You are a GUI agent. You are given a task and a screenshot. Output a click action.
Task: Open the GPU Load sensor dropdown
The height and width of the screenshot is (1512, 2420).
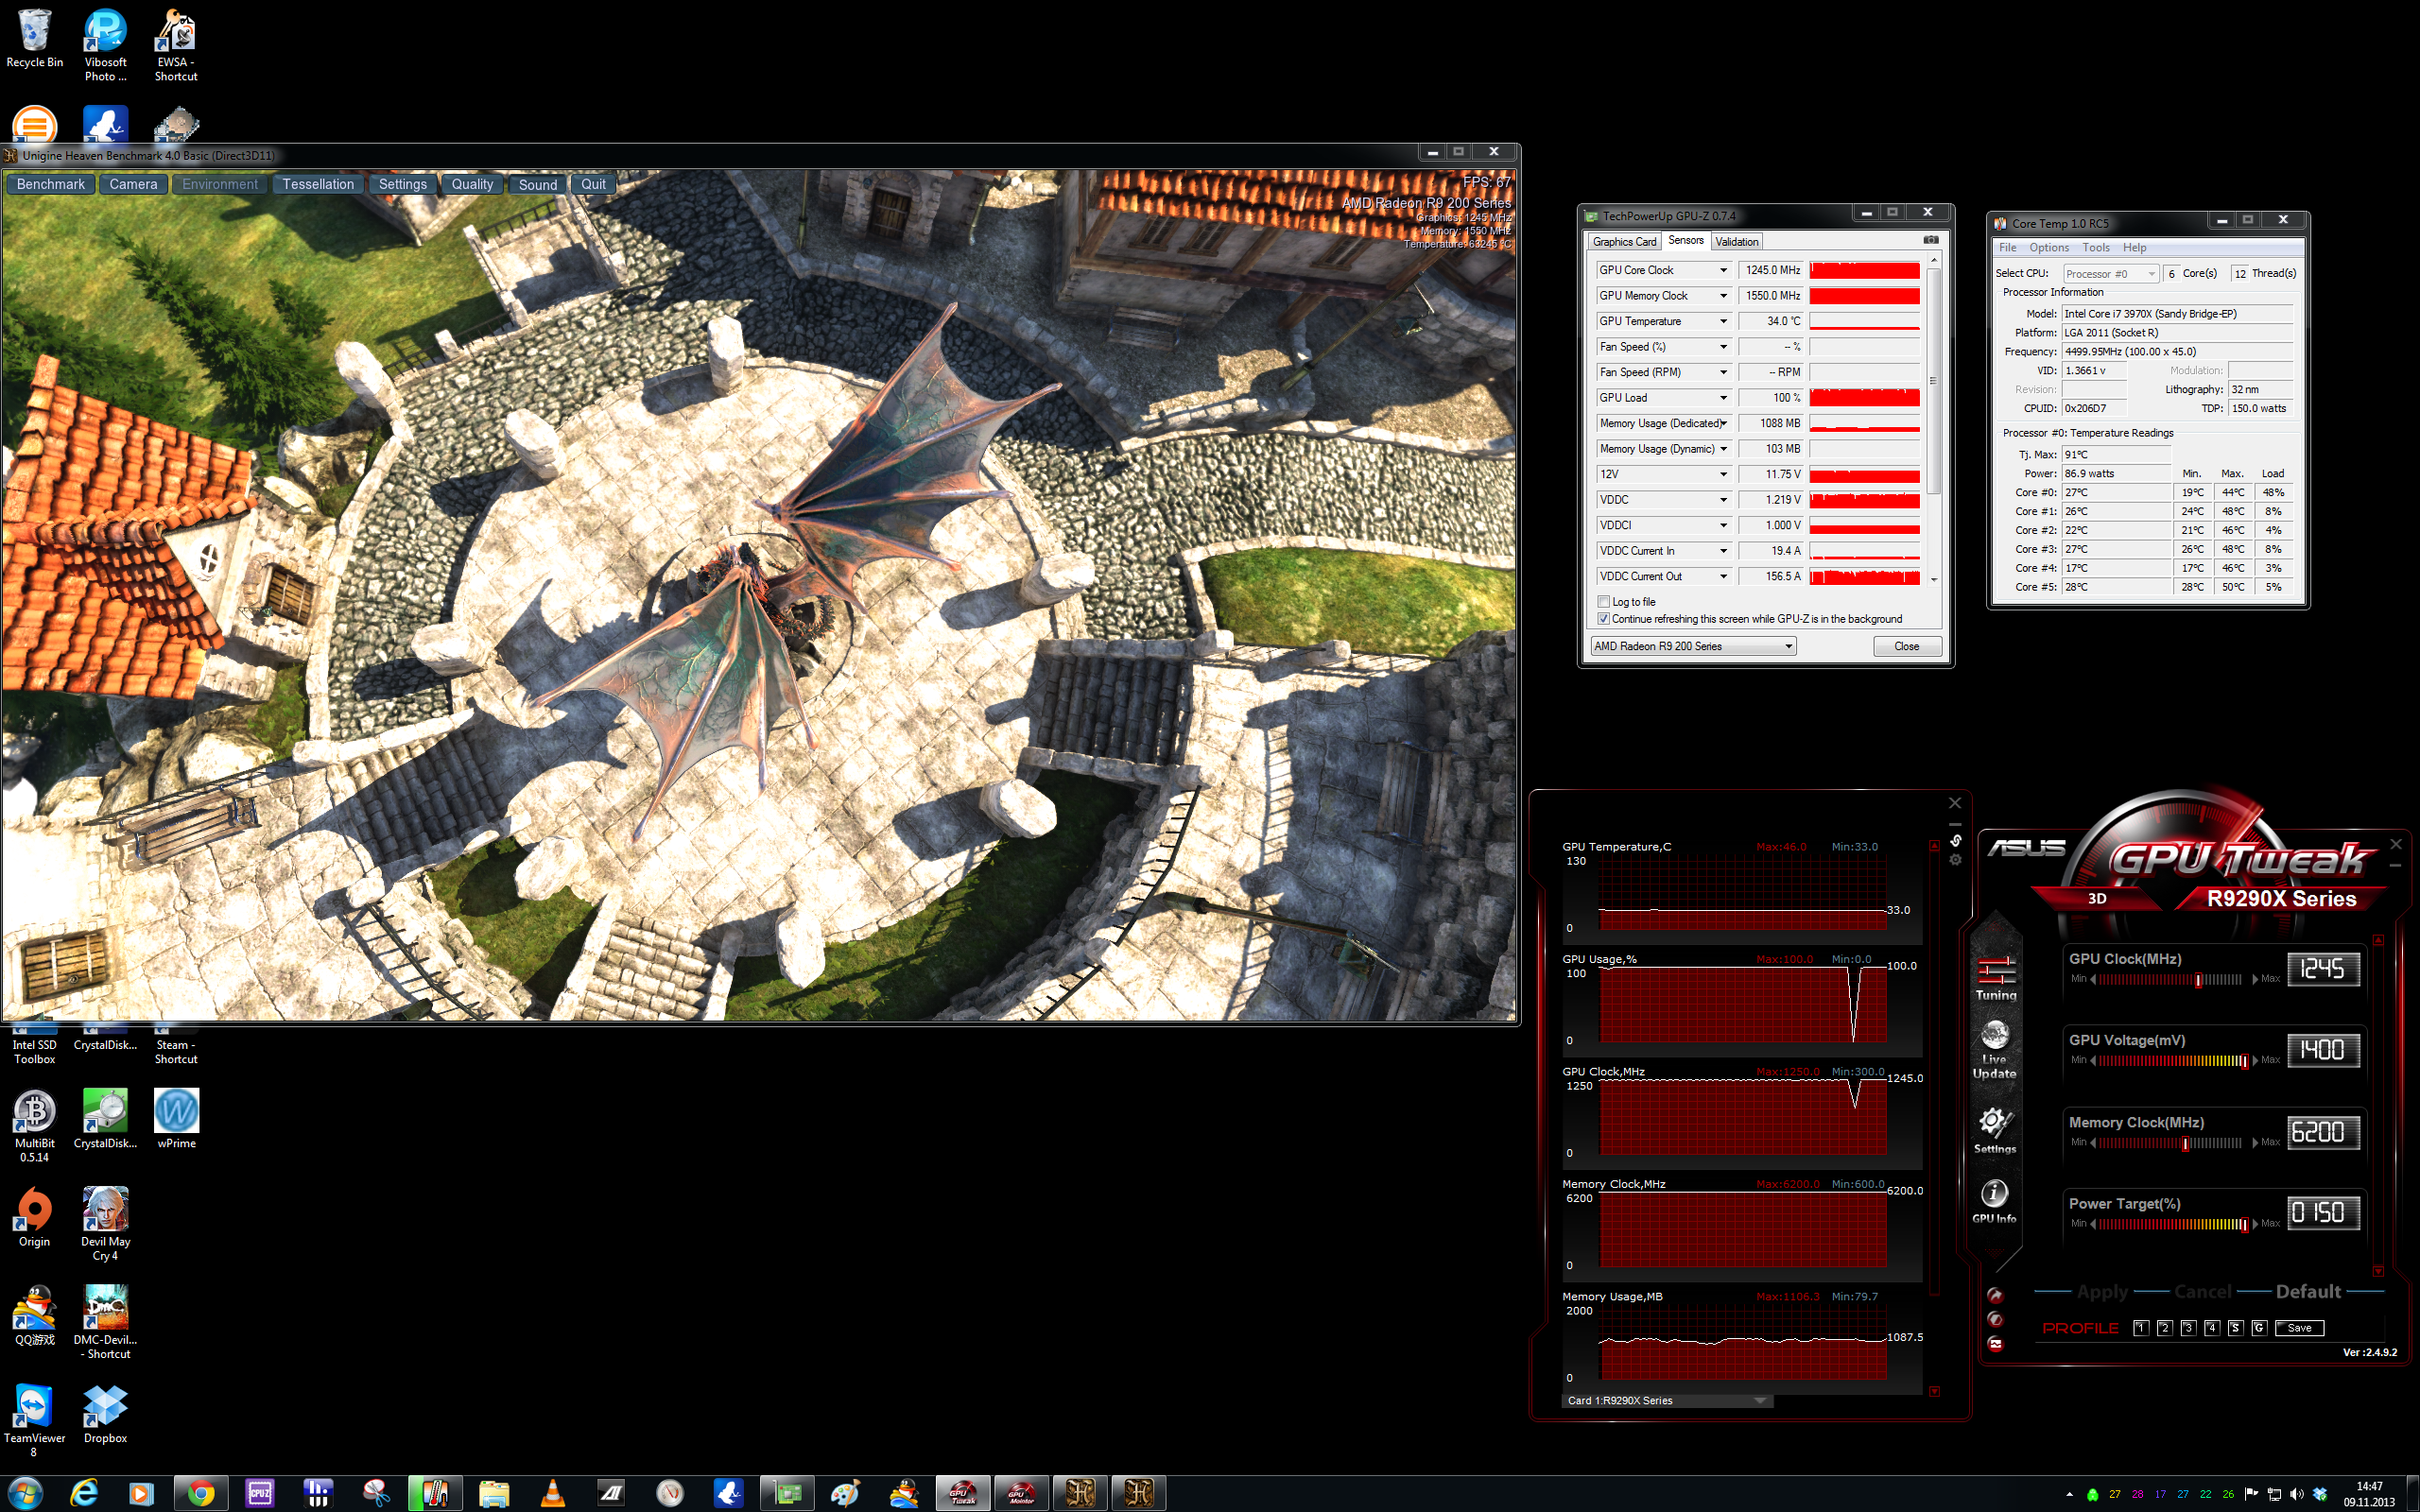pos(1723,398)
